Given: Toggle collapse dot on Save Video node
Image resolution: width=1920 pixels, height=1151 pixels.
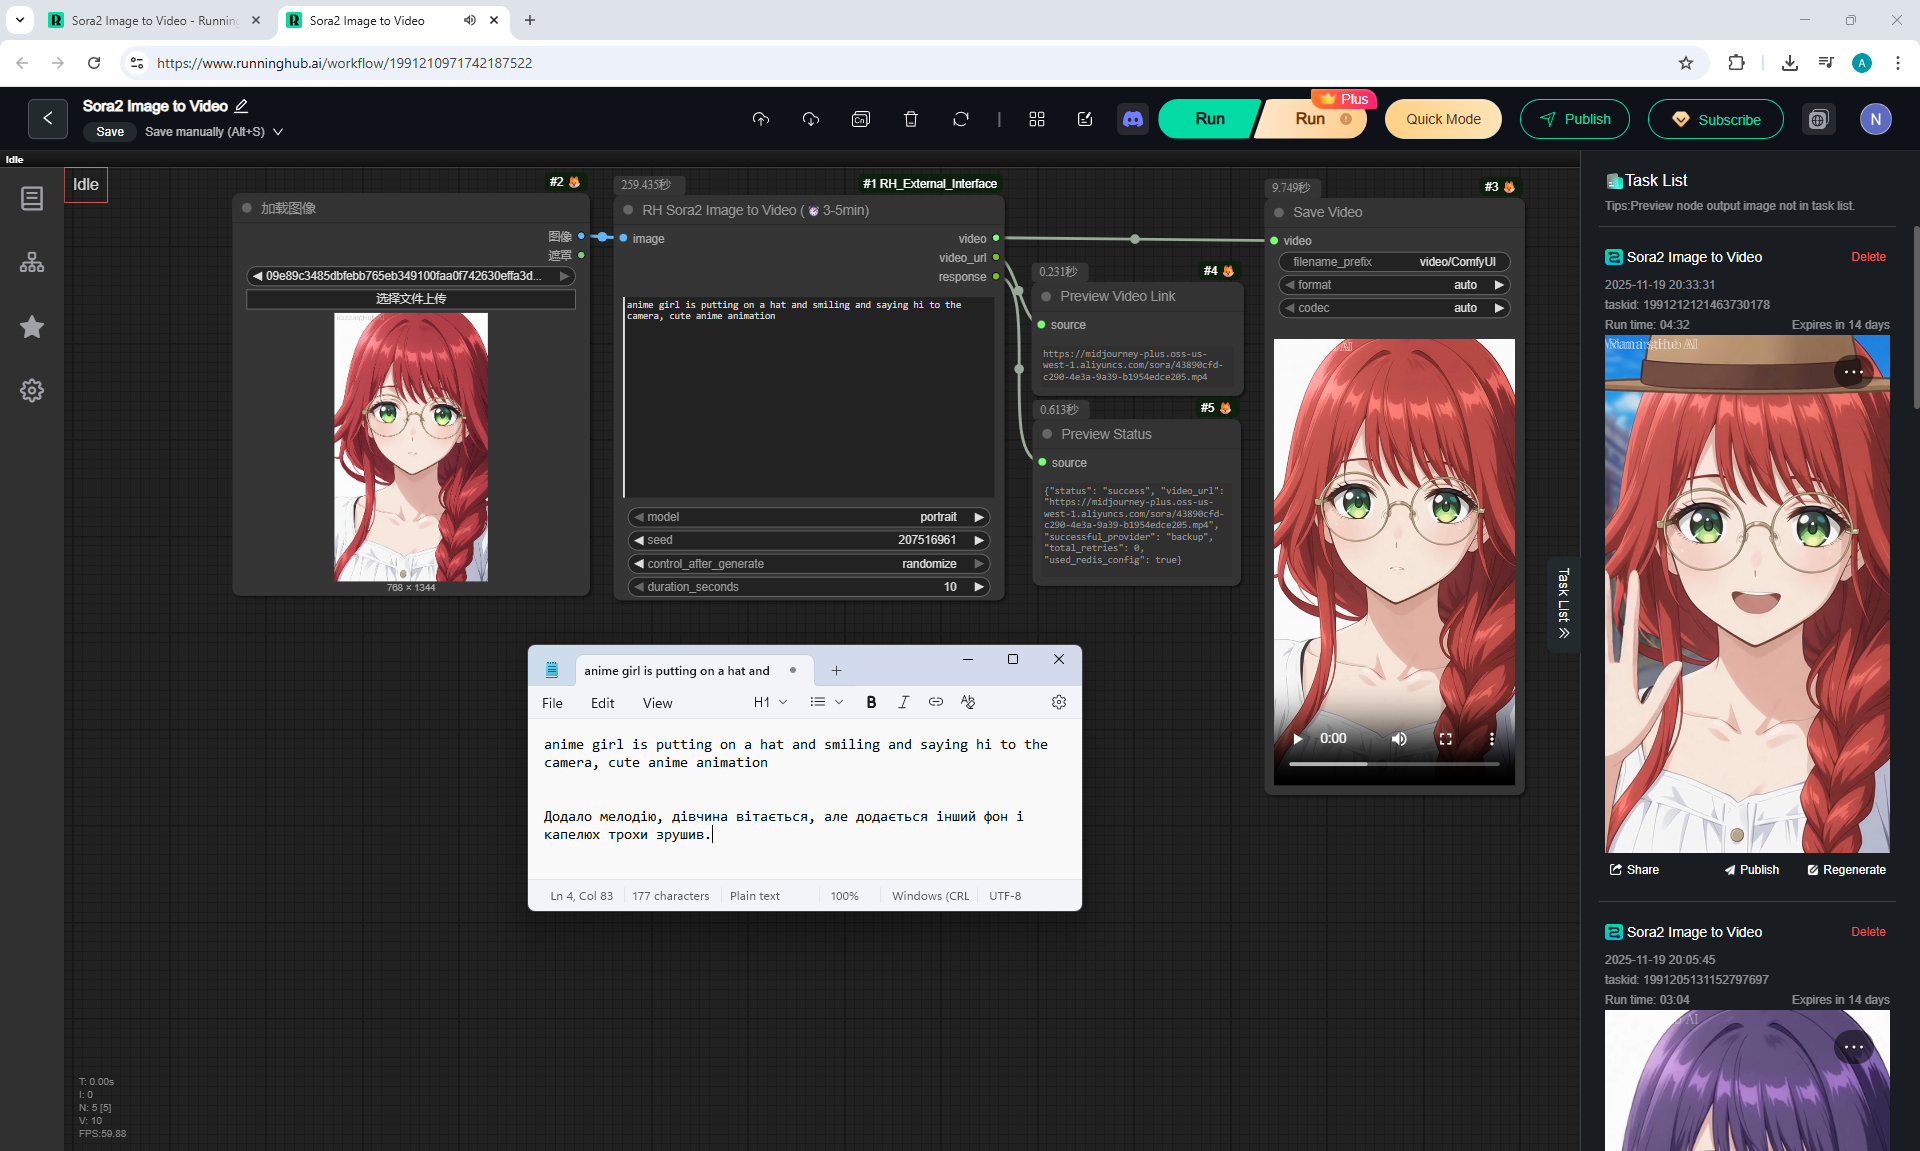Looking at the screenshot, I should pos(1279,212).
